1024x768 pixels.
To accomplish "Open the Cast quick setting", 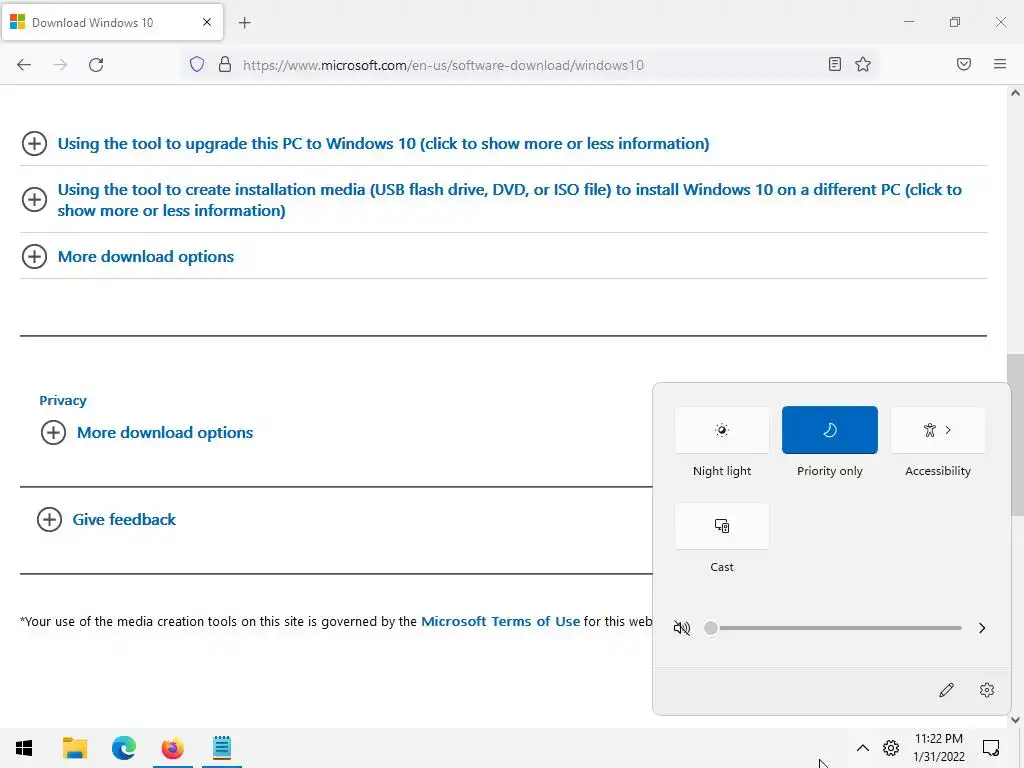I will pos(722,526).
